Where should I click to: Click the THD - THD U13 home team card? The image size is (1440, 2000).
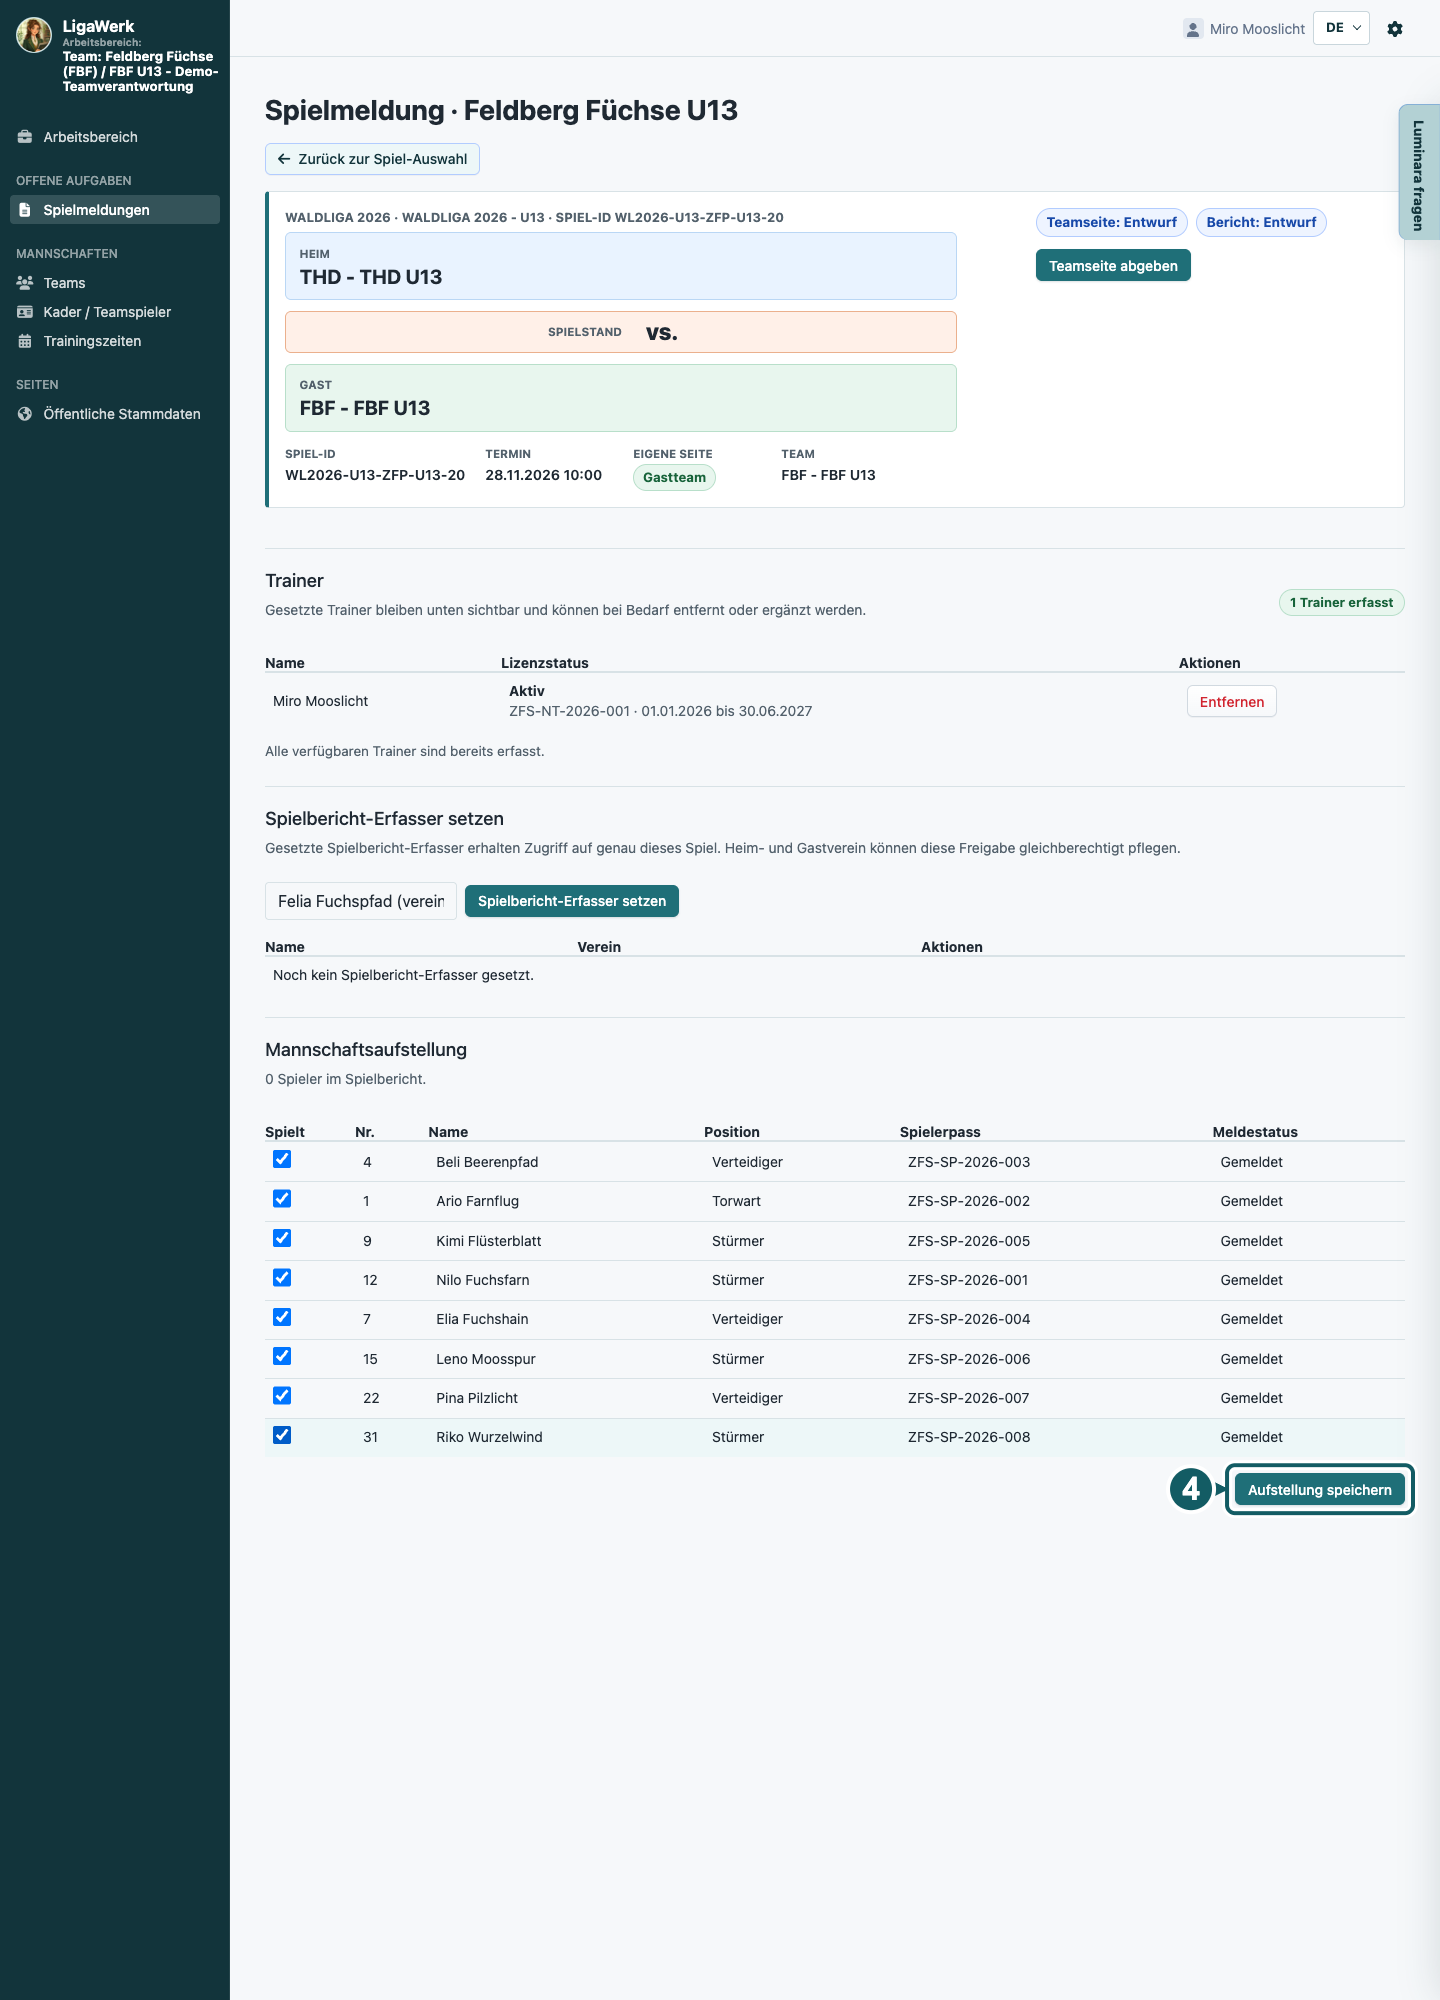point(621,266)
